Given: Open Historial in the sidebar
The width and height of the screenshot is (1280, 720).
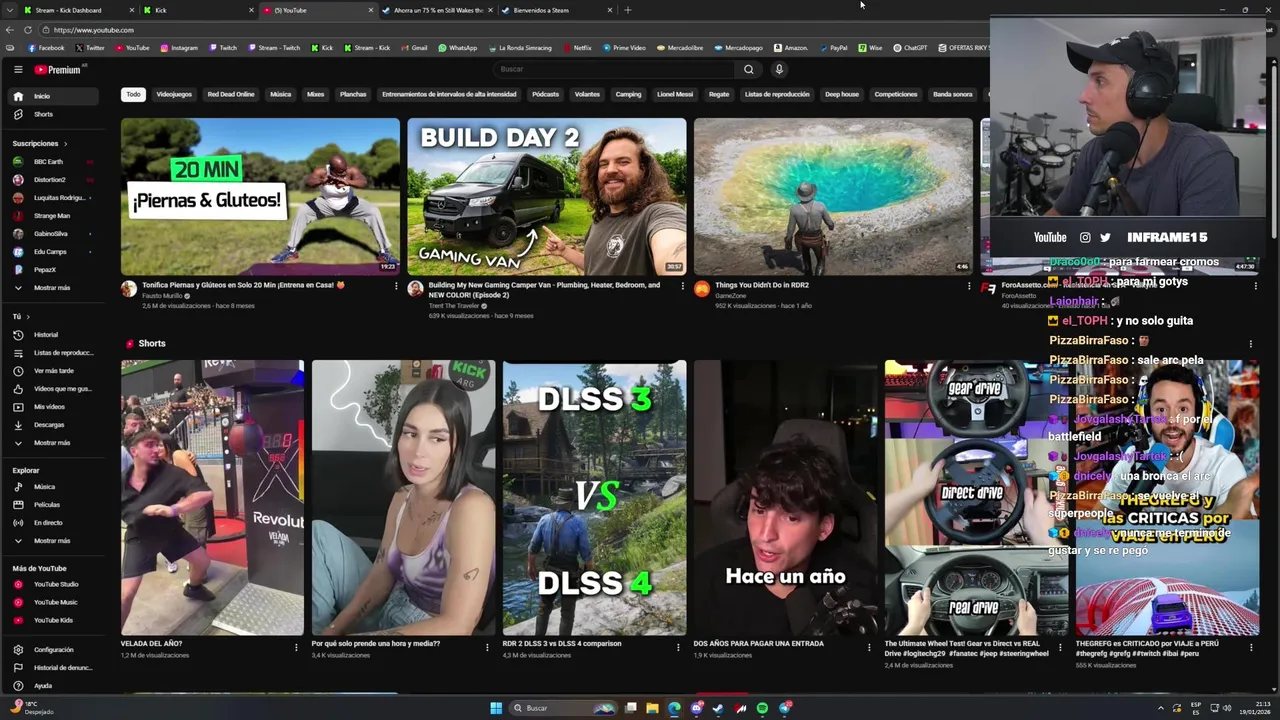Looking at the screenshot, I should click(x=55, y=334).
